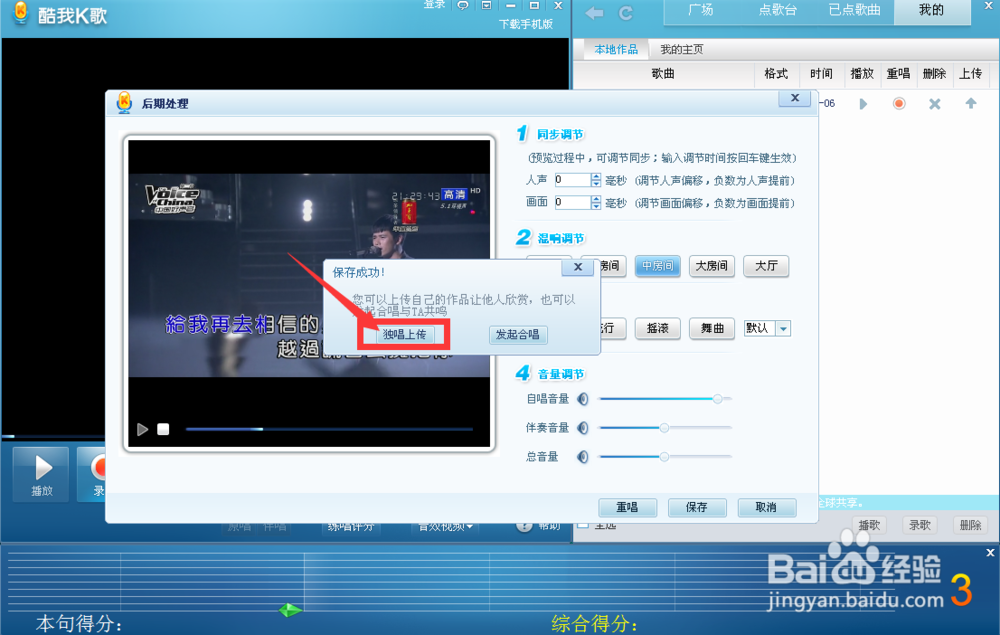
Task: Select the 中房间 reverb option
Action: click(658, 266)
